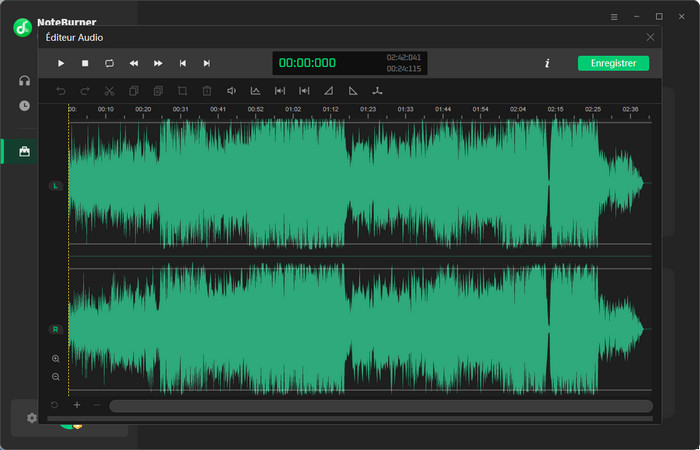Zoom out vertically with the magnifier minus
Image resolution: width=700 pixels, height=450 pixels.
point(56,377)
